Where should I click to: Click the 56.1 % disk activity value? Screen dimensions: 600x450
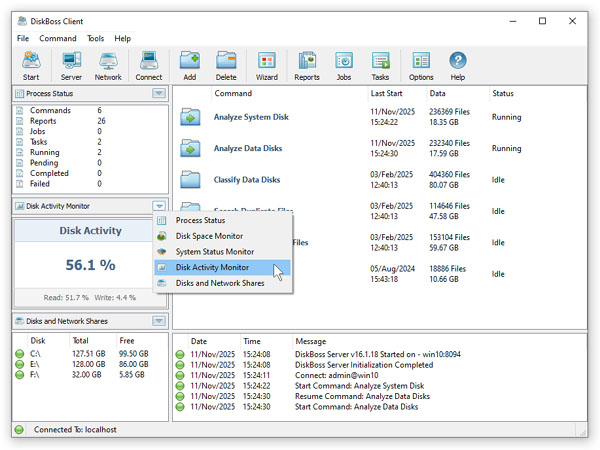(x=90, y=265)
